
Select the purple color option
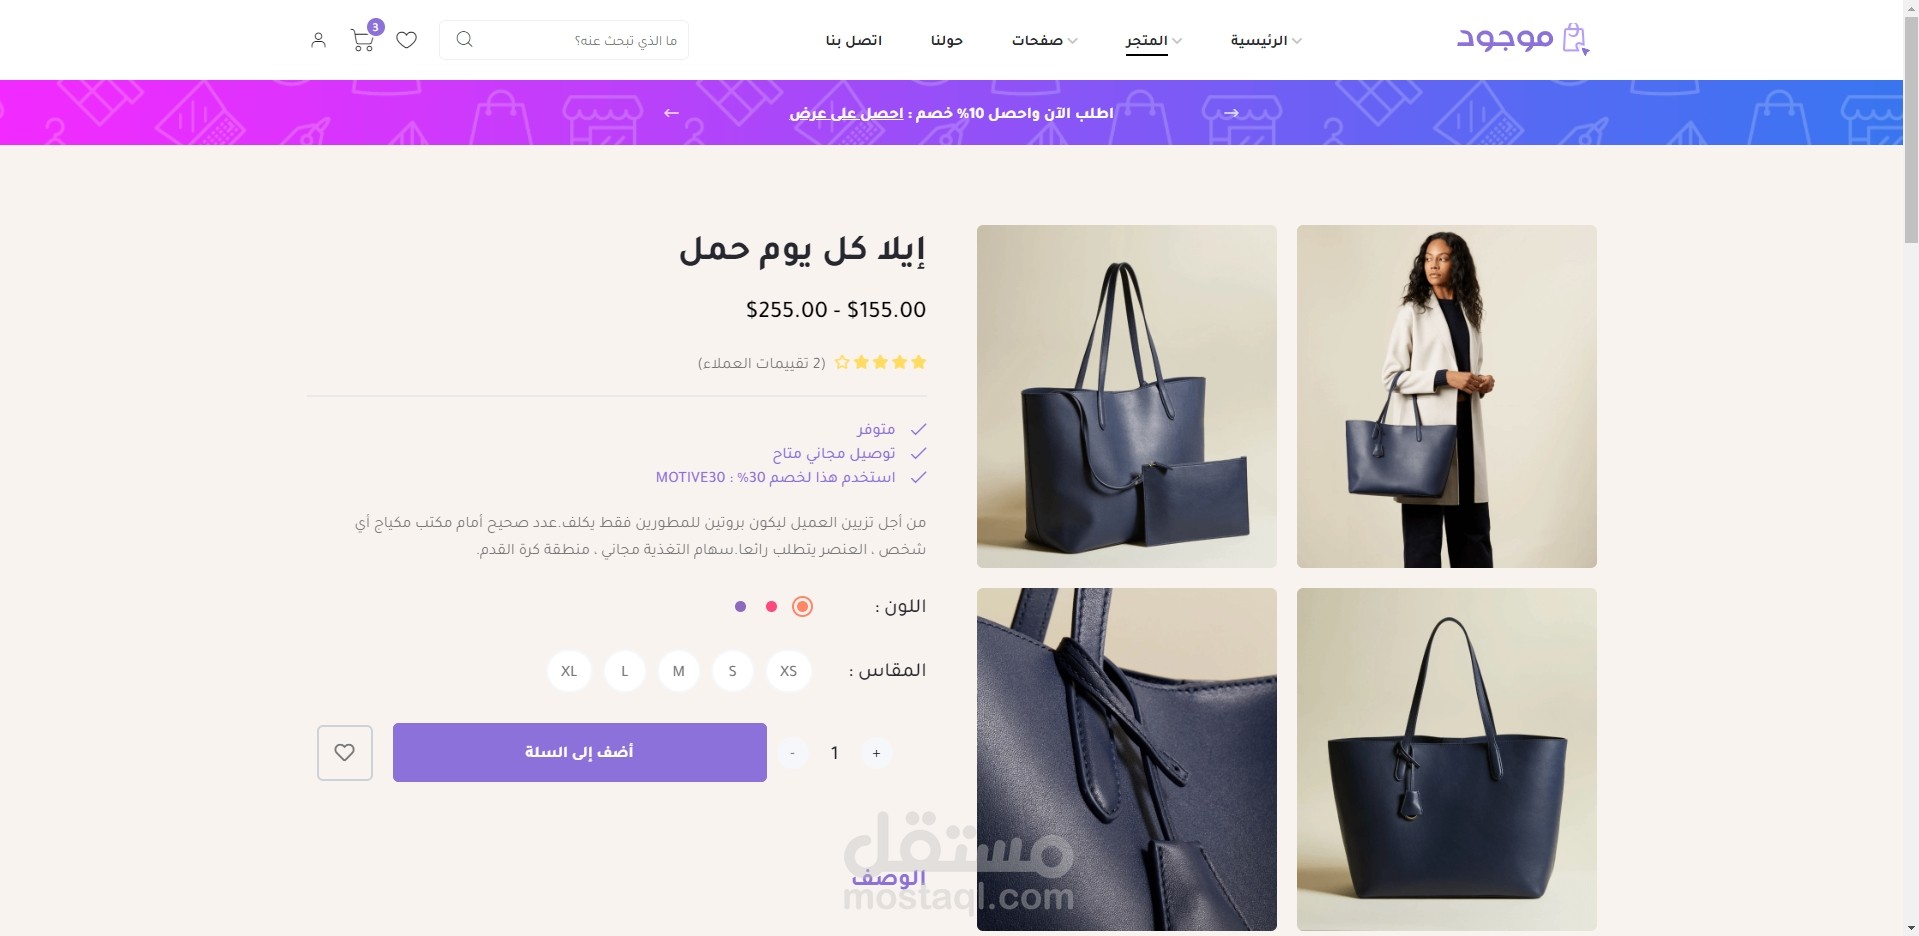[740, 606]
